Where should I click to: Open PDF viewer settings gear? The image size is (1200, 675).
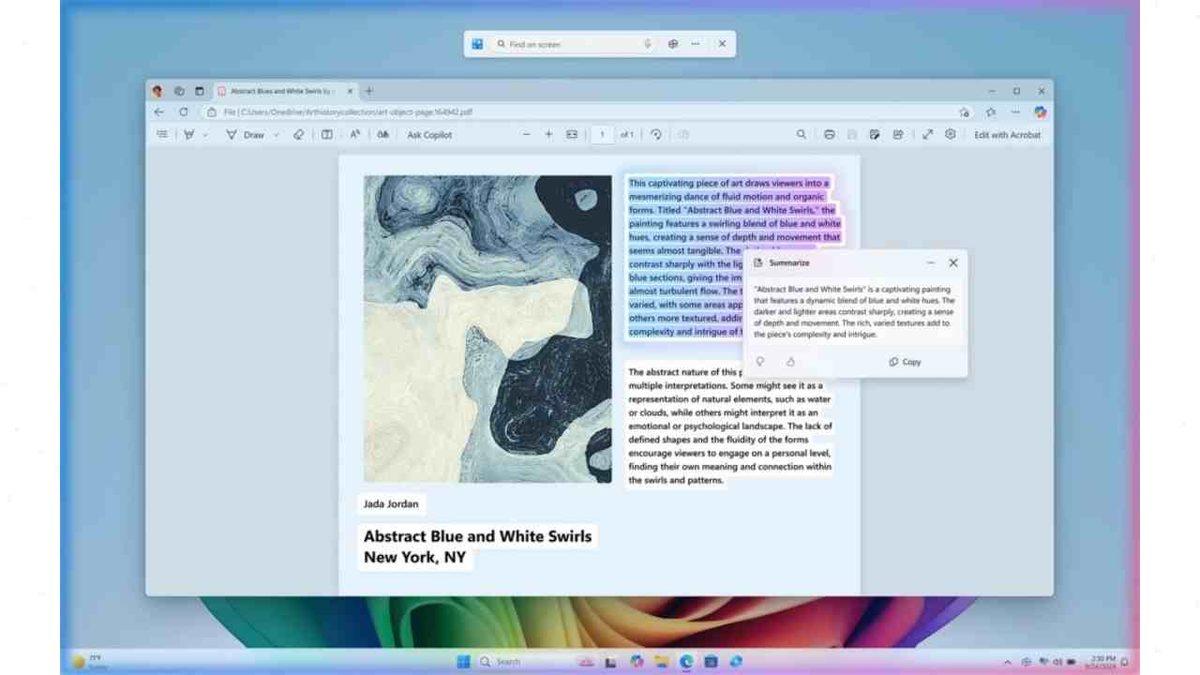pyautogui.click(x=949, y=136)
